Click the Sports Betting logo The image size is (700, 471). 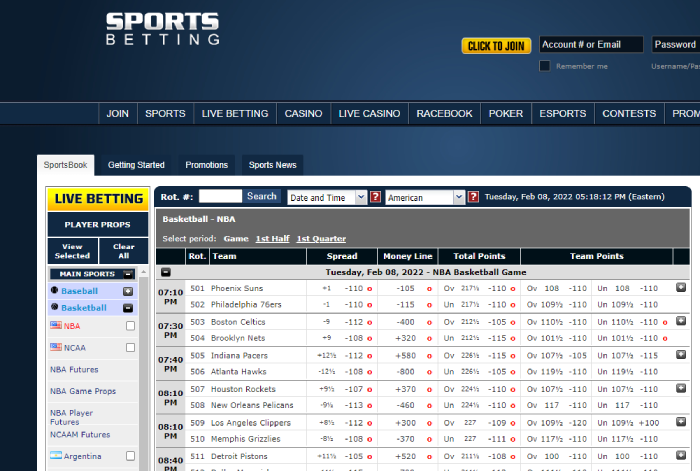click(162, 29)
